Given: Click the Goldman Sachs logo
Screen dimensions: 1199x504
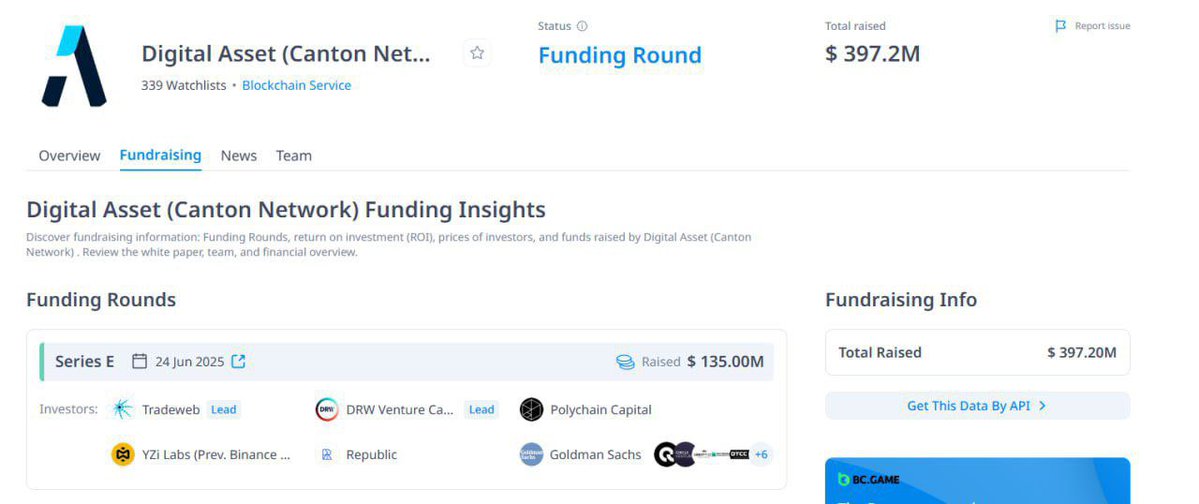Looking at the screenshot, I should coord(531,454).
